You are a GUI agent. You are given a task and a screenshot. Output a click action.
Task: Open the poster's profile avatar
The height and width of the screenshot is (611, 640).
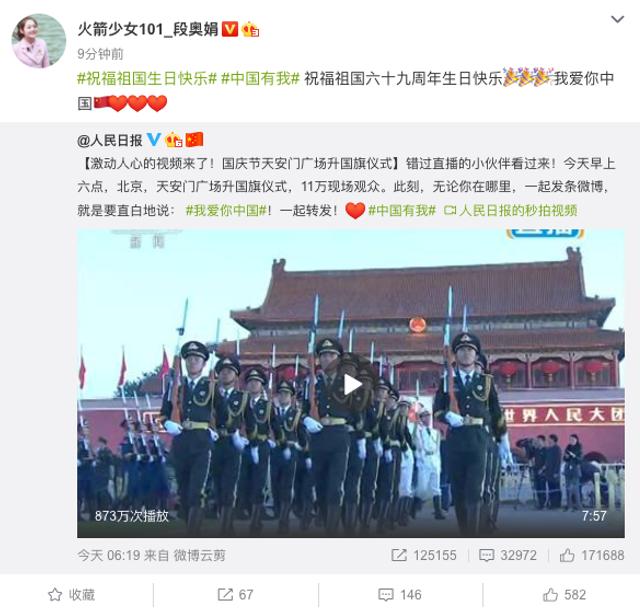pos(39,41)
